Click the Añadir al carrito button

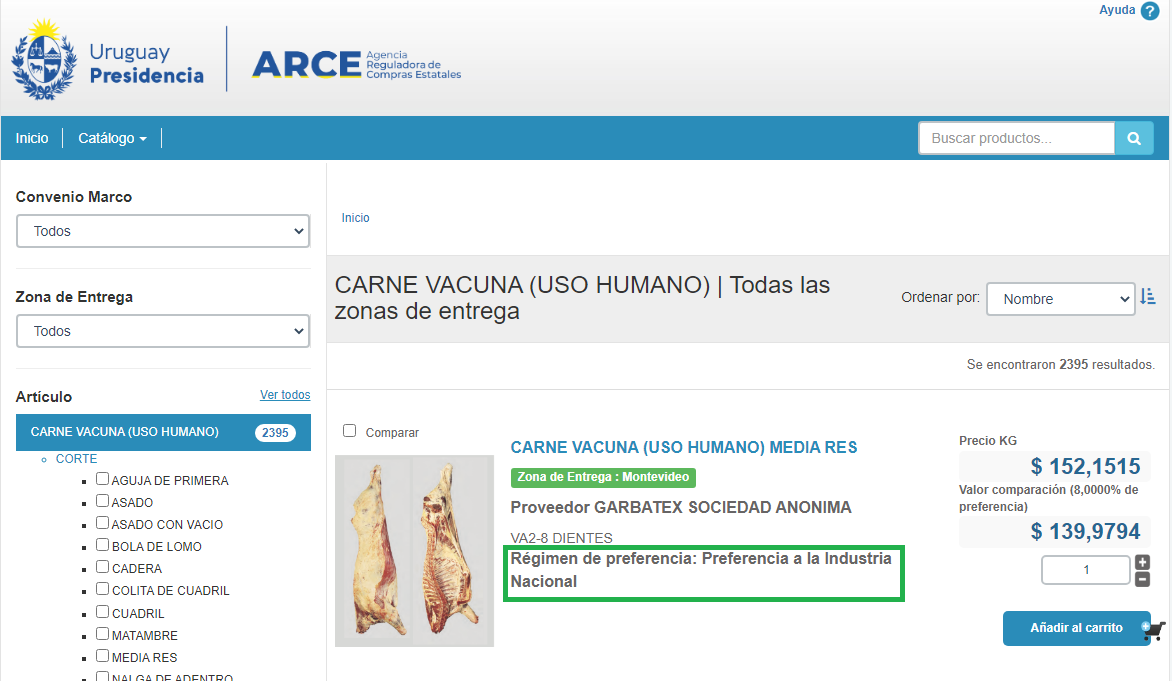pos(1076,628)
